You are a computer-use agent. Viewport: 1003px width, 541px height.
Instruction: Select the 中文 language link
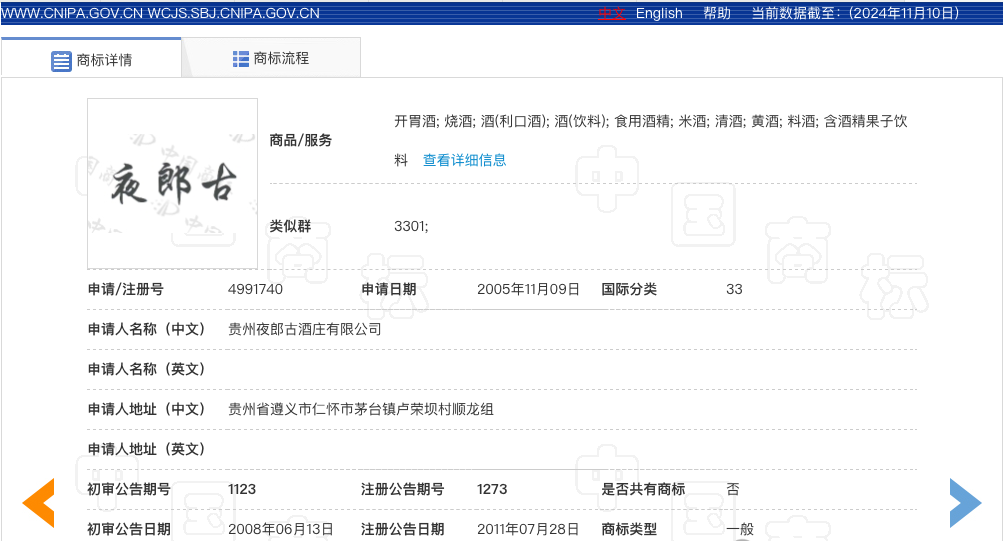pyautogui.click(x=612, y=13)
